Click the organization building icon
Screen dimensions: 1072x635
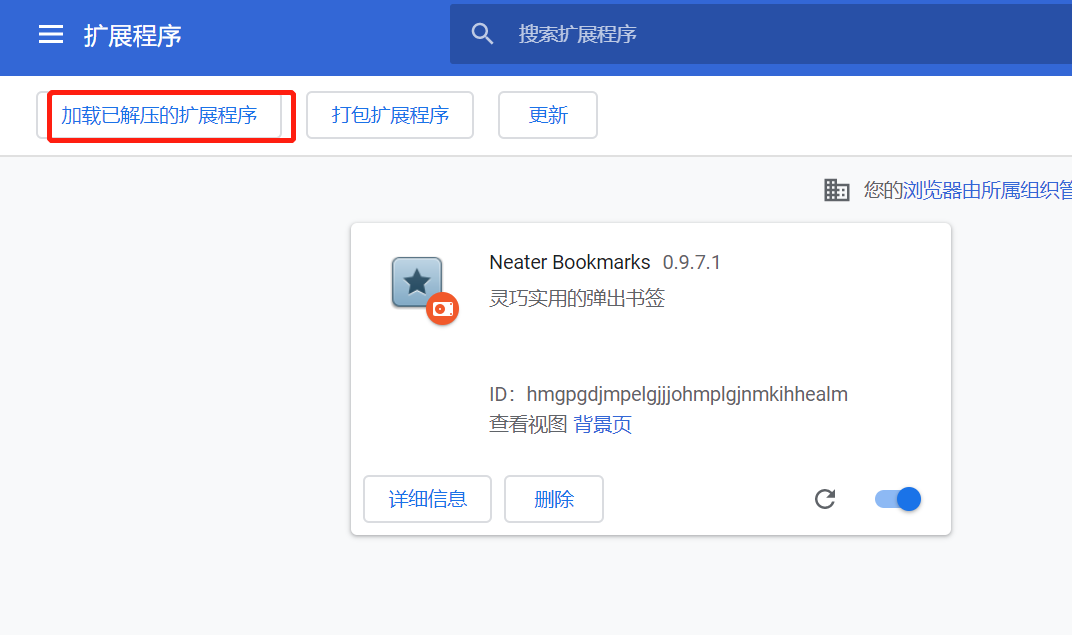click(836, 190)
